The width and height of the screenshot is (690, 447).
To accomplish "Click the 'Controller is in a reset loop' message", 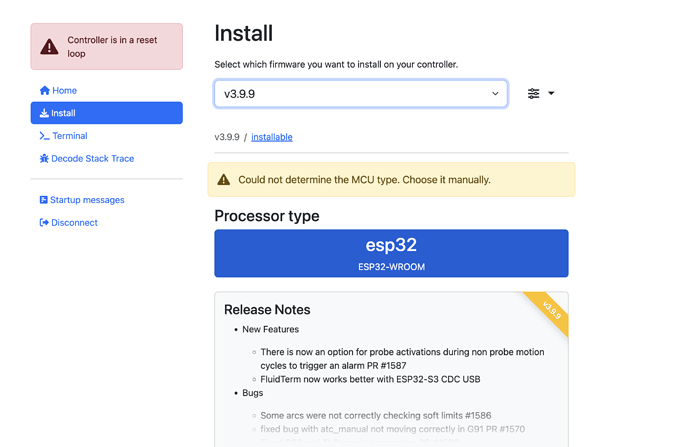I will 112,47.
